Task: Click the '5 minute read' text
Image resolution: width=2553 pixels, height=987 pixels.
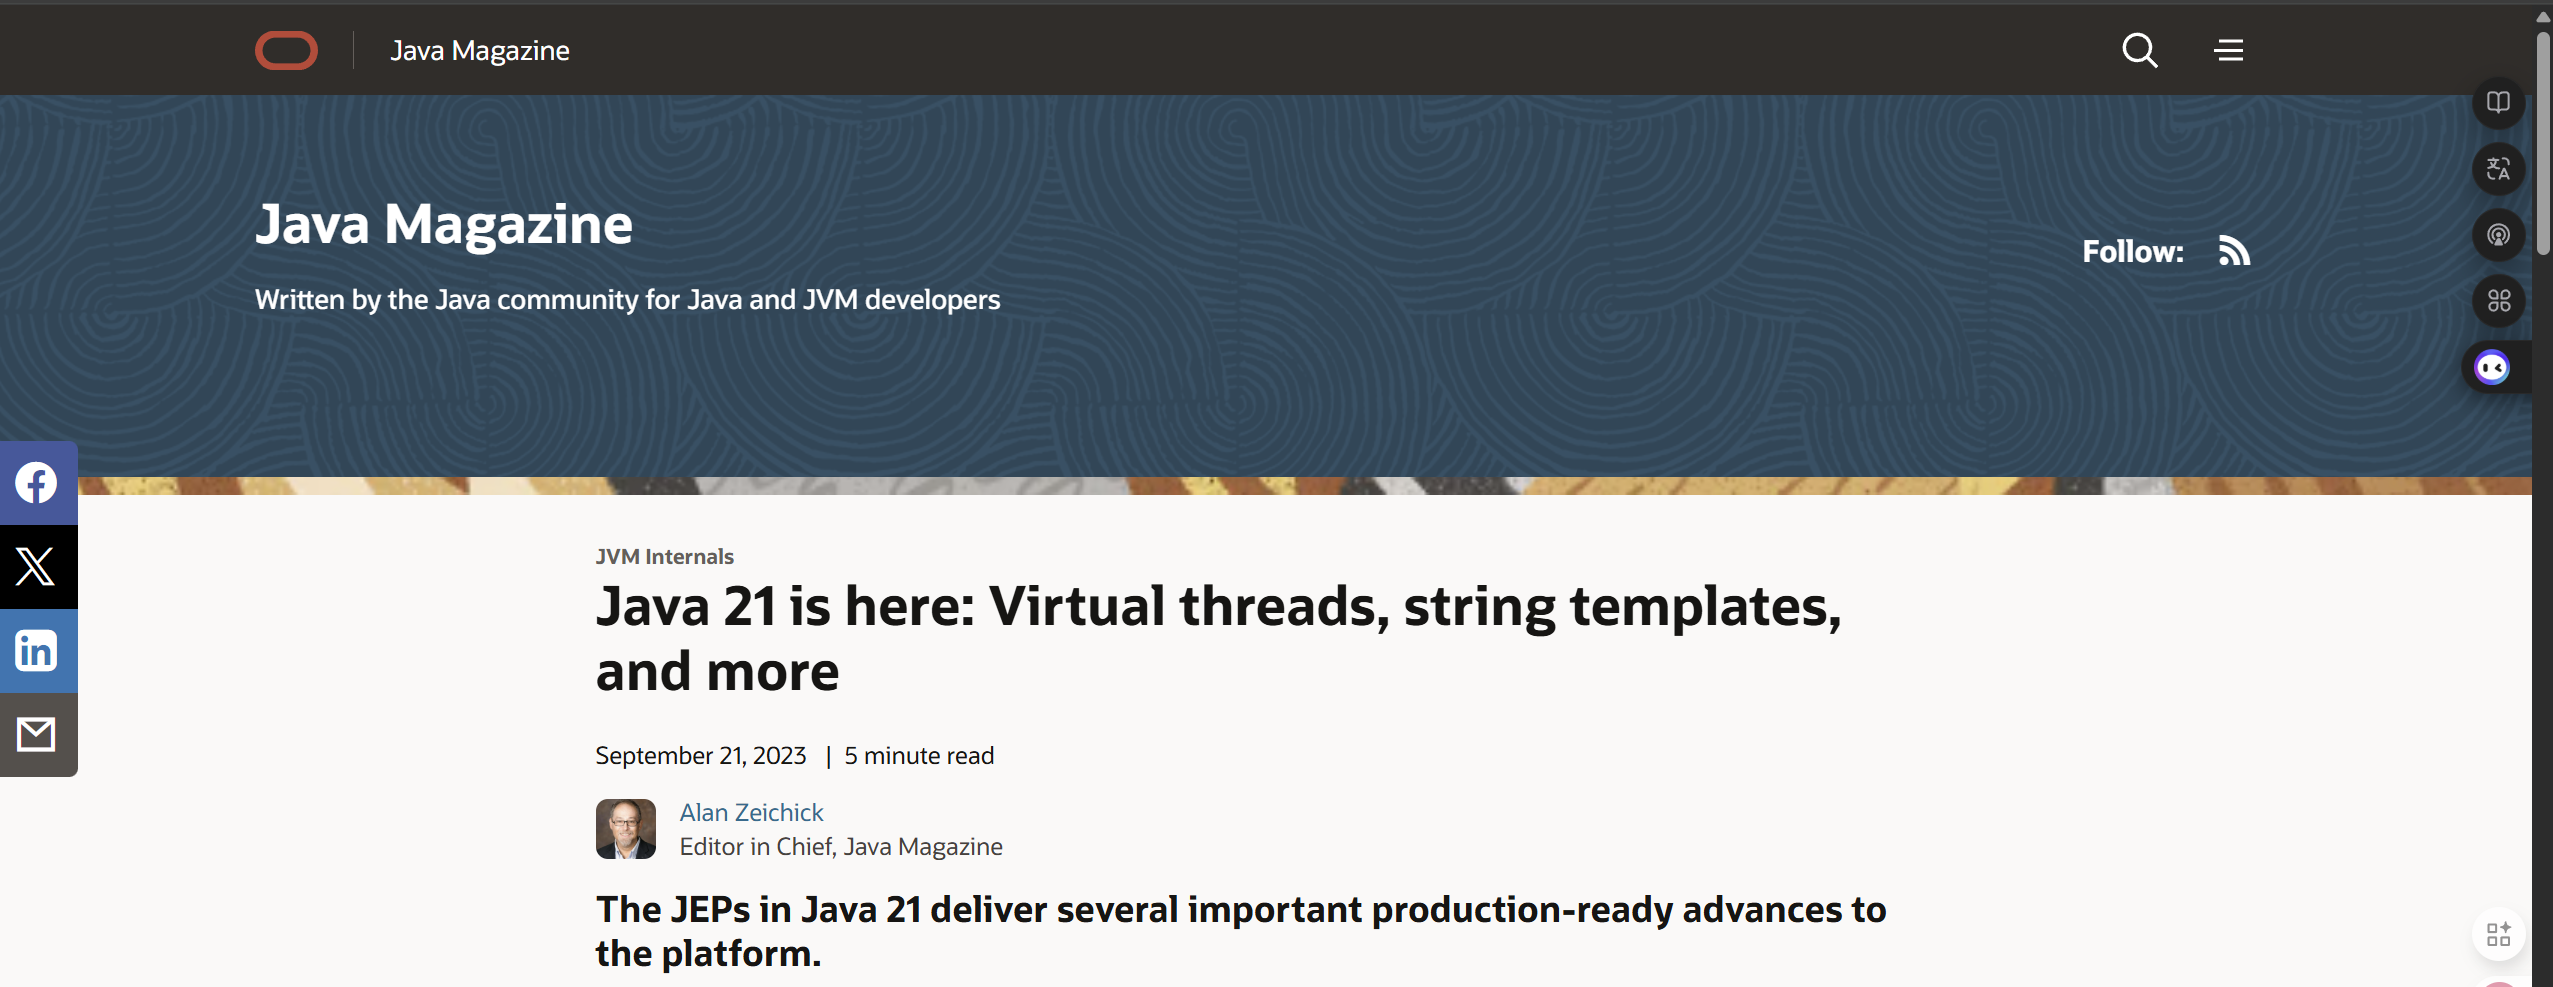Action: click(x=919, y=756)
